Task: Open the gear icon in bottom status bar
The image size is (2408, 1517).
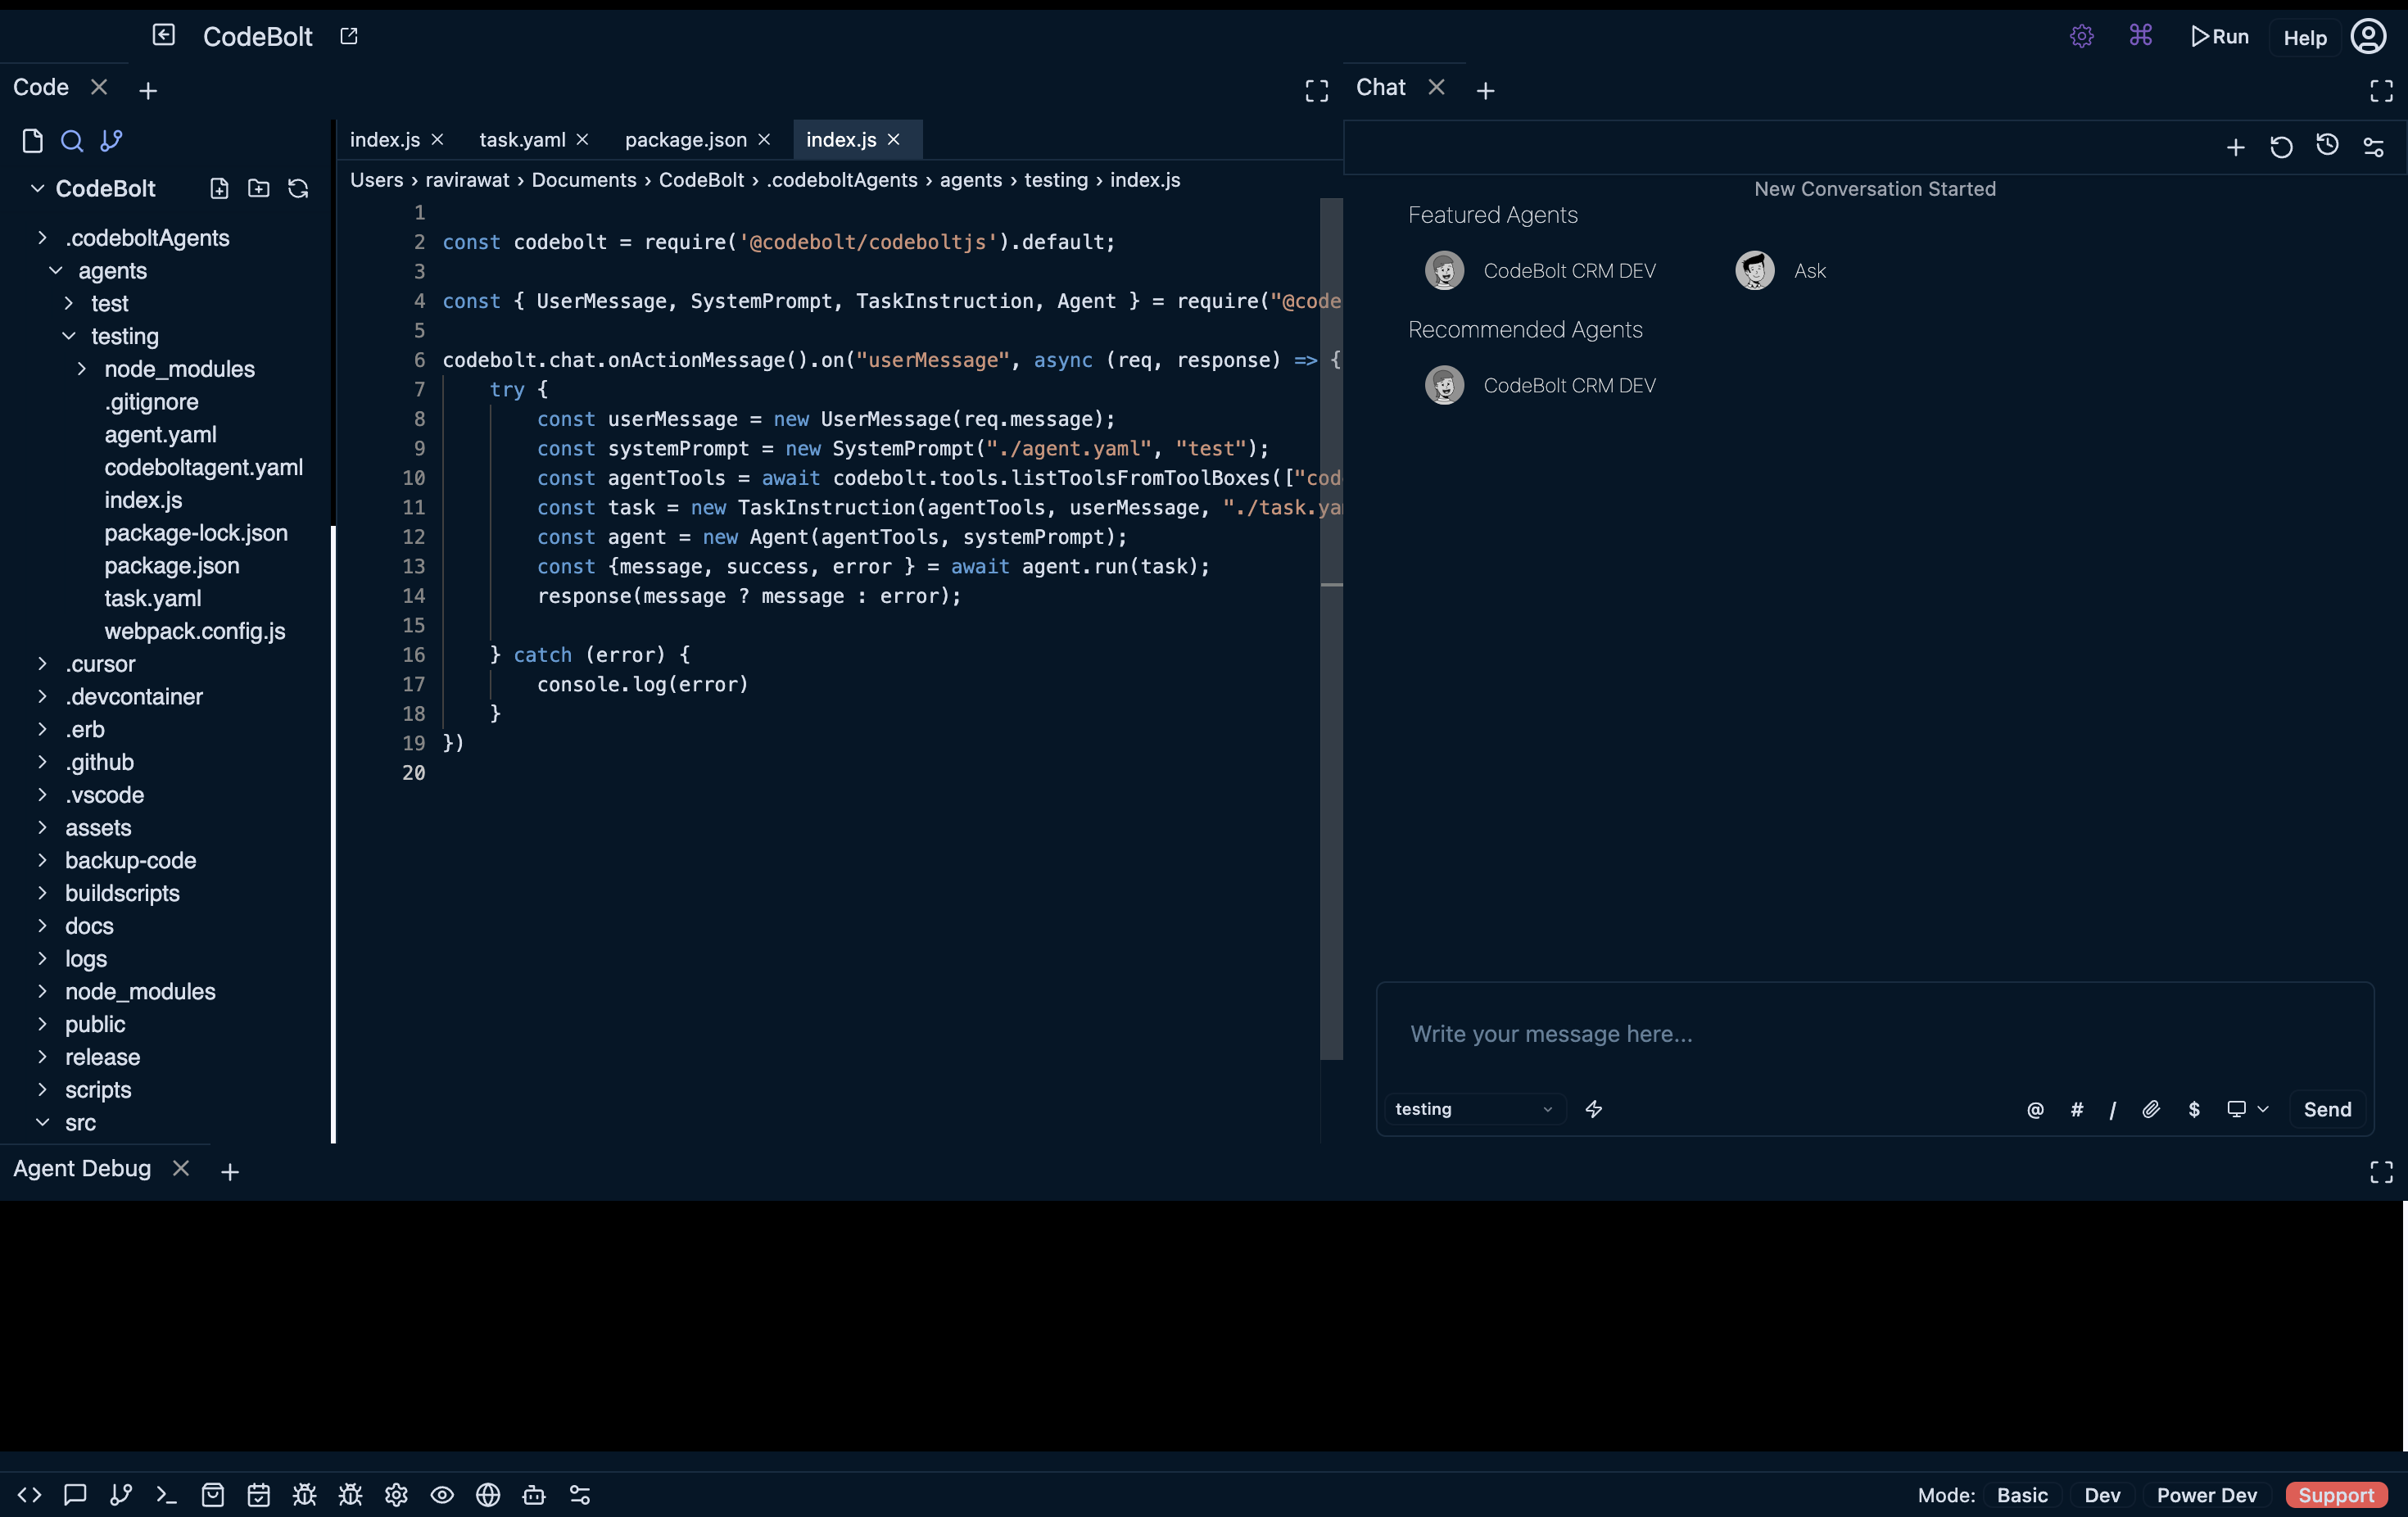Action: pos(396,1495)
